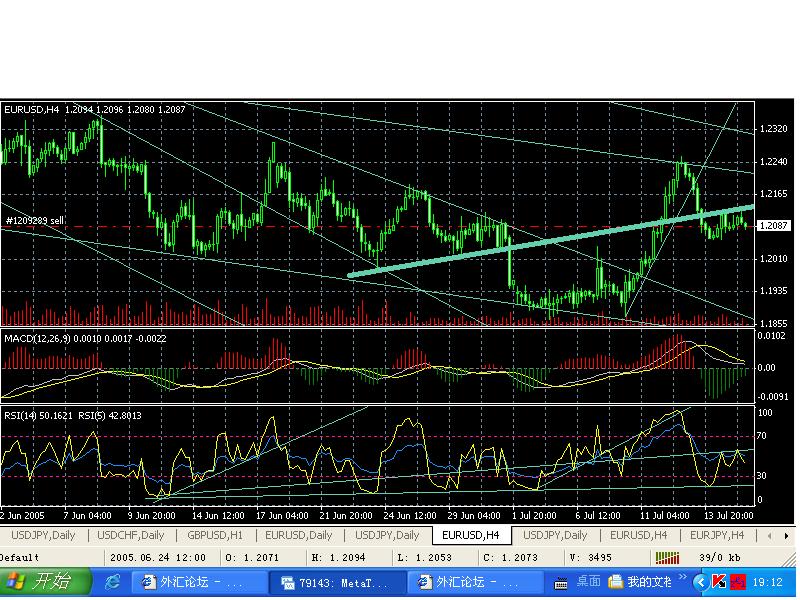The width and height of the screenshot is (800, 600).
Task: Click the 0.0102 MACD scale value
Action: (771, 336)
